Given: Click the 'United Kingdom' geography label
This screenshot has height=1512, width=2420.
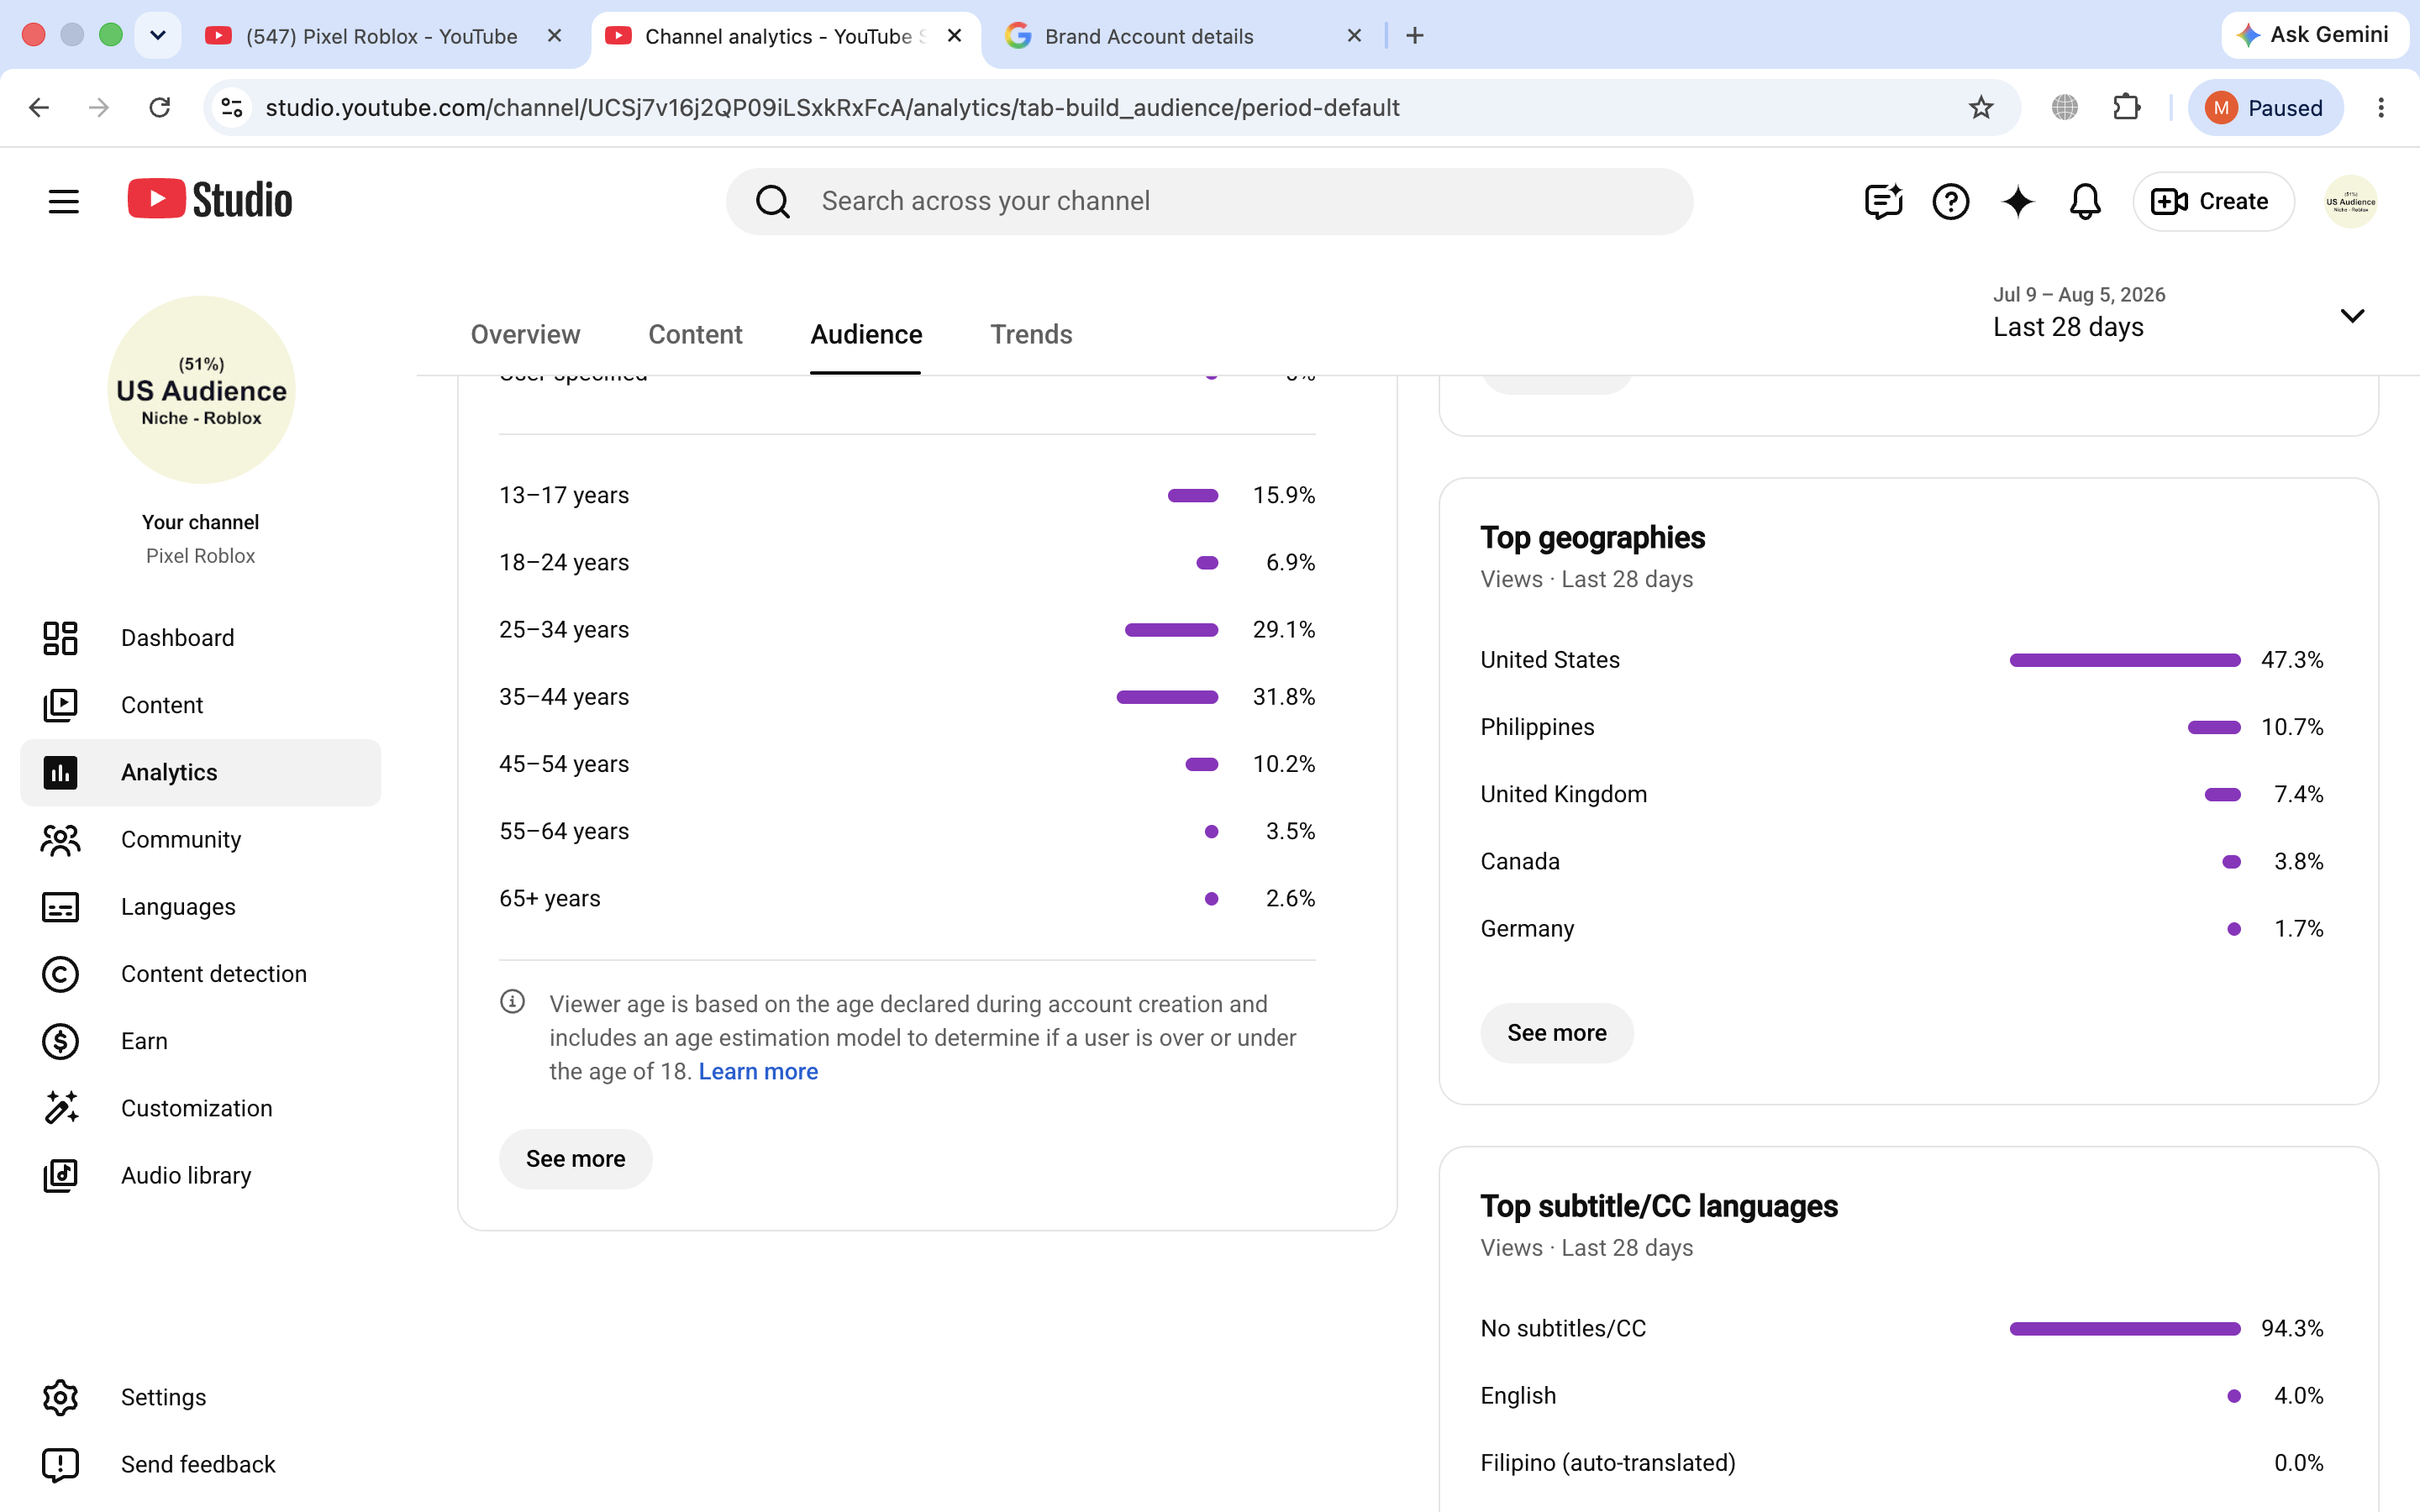Looking at the screenshot, I should 1563,794.
